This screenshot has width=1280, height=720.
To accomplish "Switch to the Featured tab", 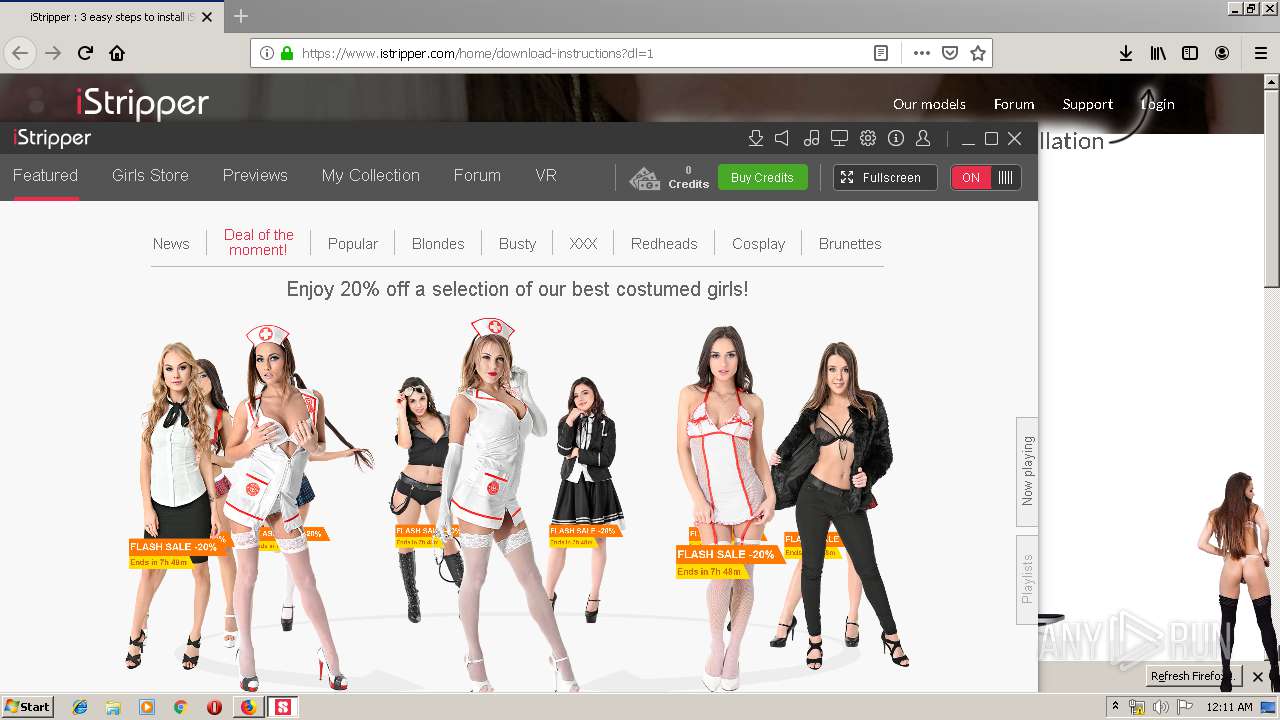I will (45, 175).
